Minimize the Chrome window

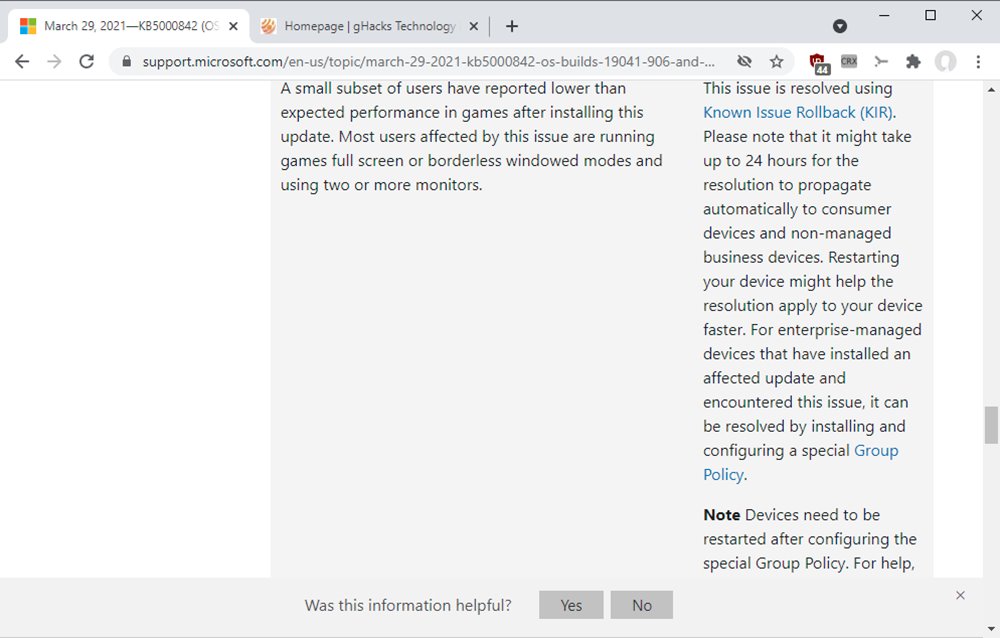(884, 15)
